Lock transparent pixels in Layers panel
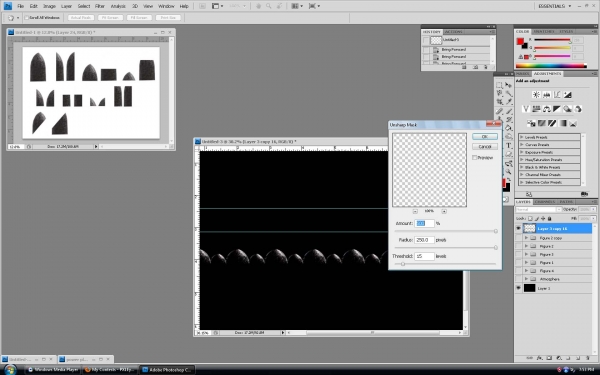The image size is (600, 375). (530, 218)
